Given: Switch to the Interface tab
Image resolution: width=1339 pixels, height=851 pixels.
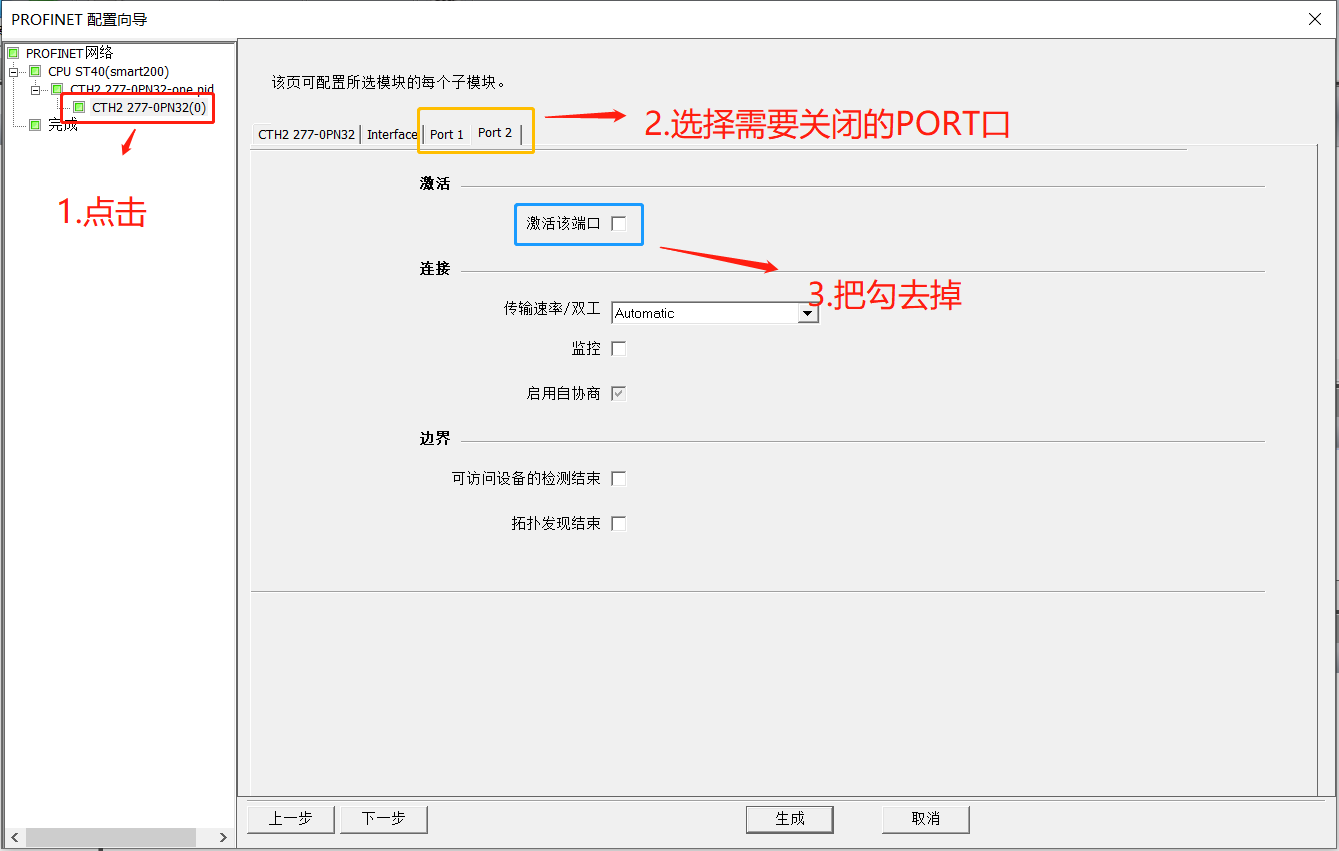Looking at the screenshot, I should click(392, 135).
